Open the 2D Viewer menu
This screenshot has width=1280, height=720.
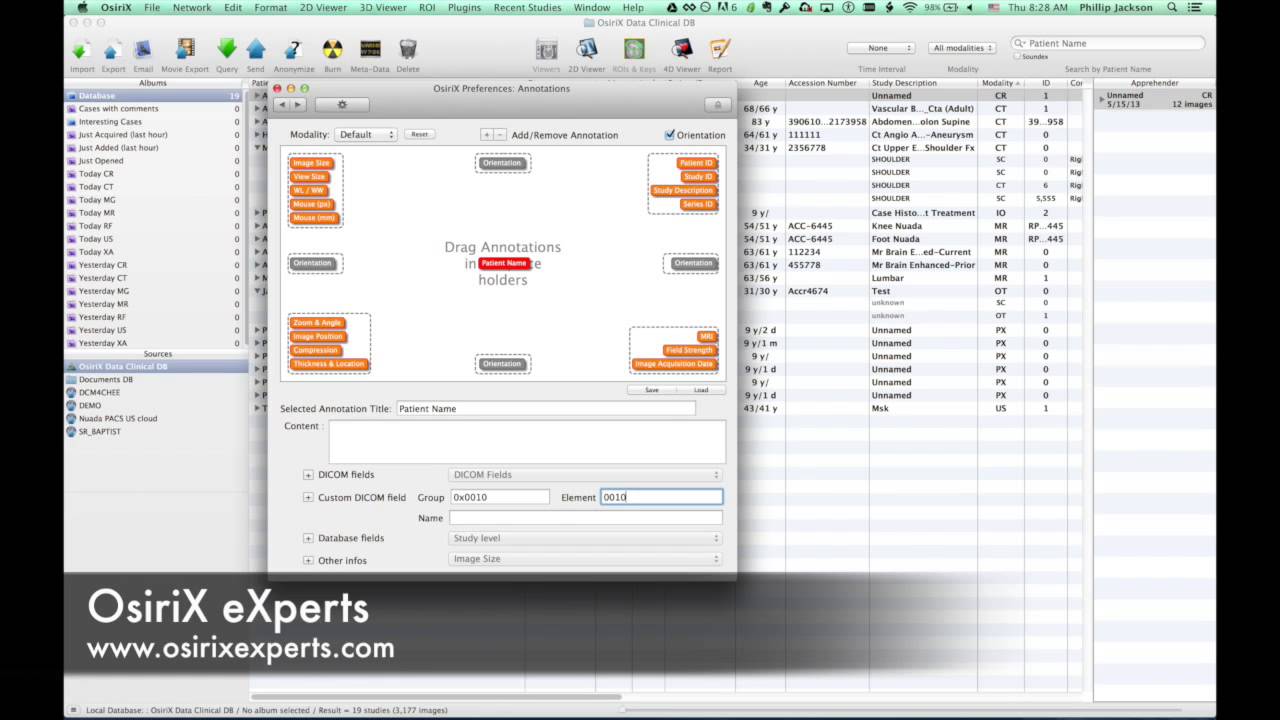tap(323, 7)
